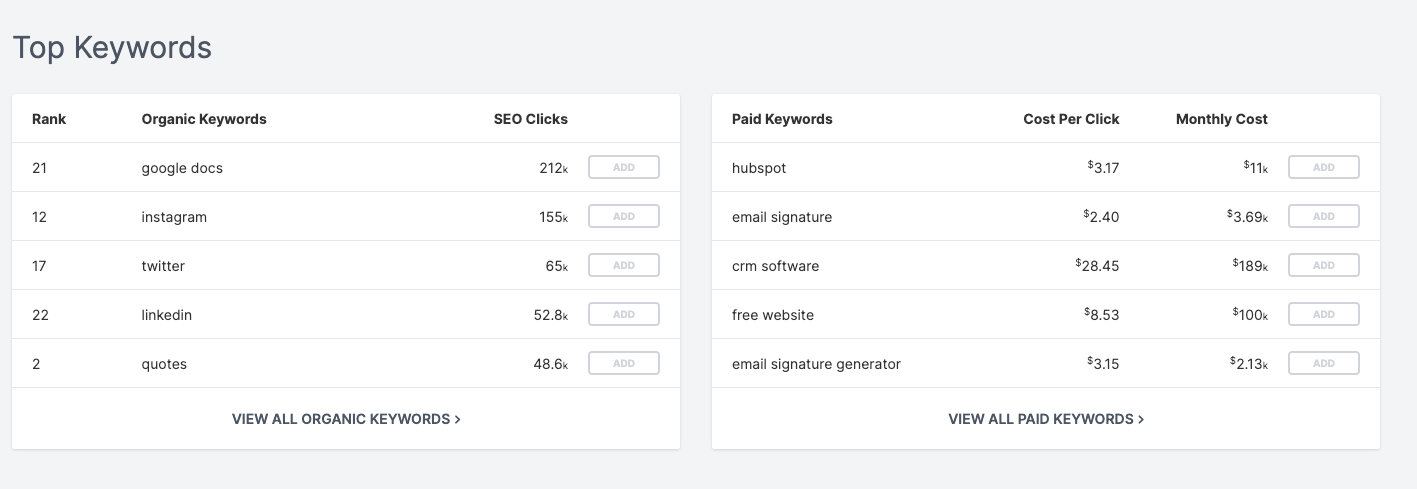The height and width of the screenshot is (489, 1417).
Task: Add the quotes organic keyword
Action: (624, 363)
